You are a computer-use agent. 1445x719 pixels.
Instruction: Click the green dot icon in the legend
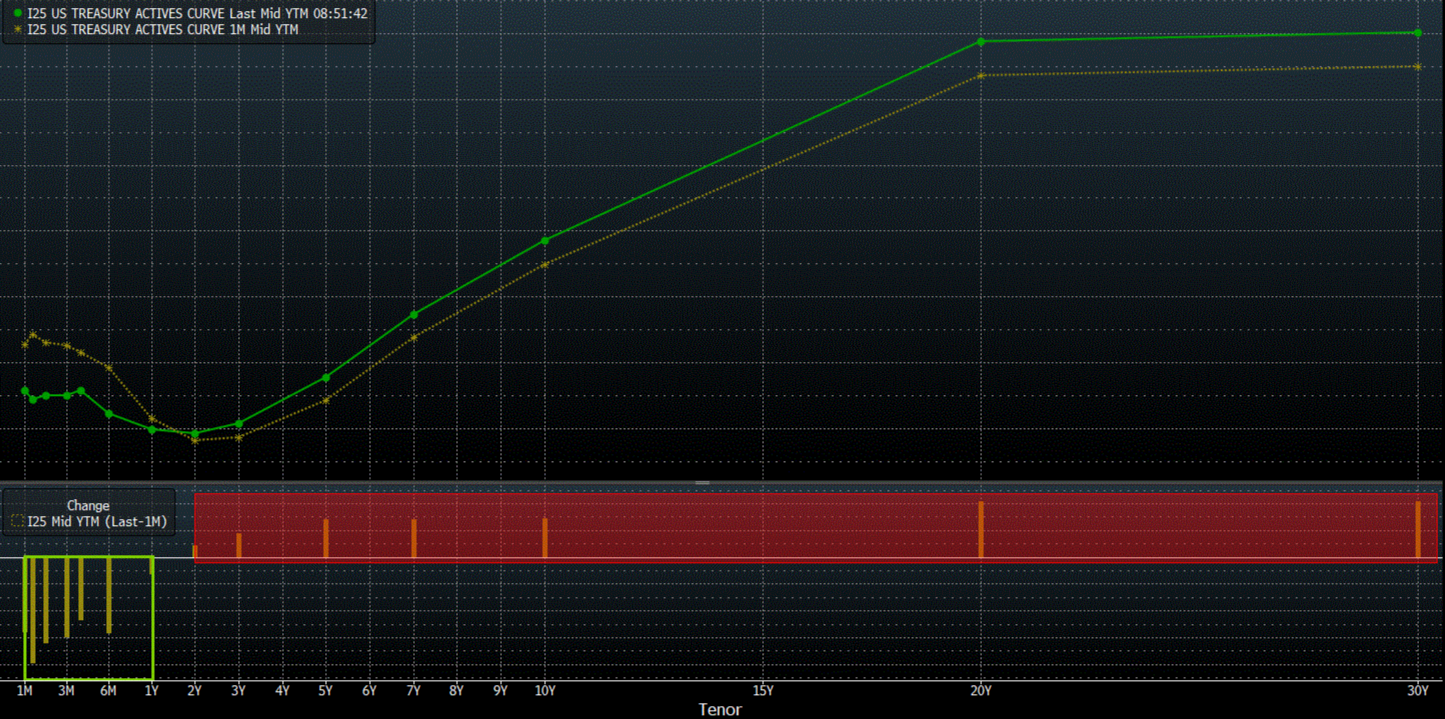click(17, 14)
